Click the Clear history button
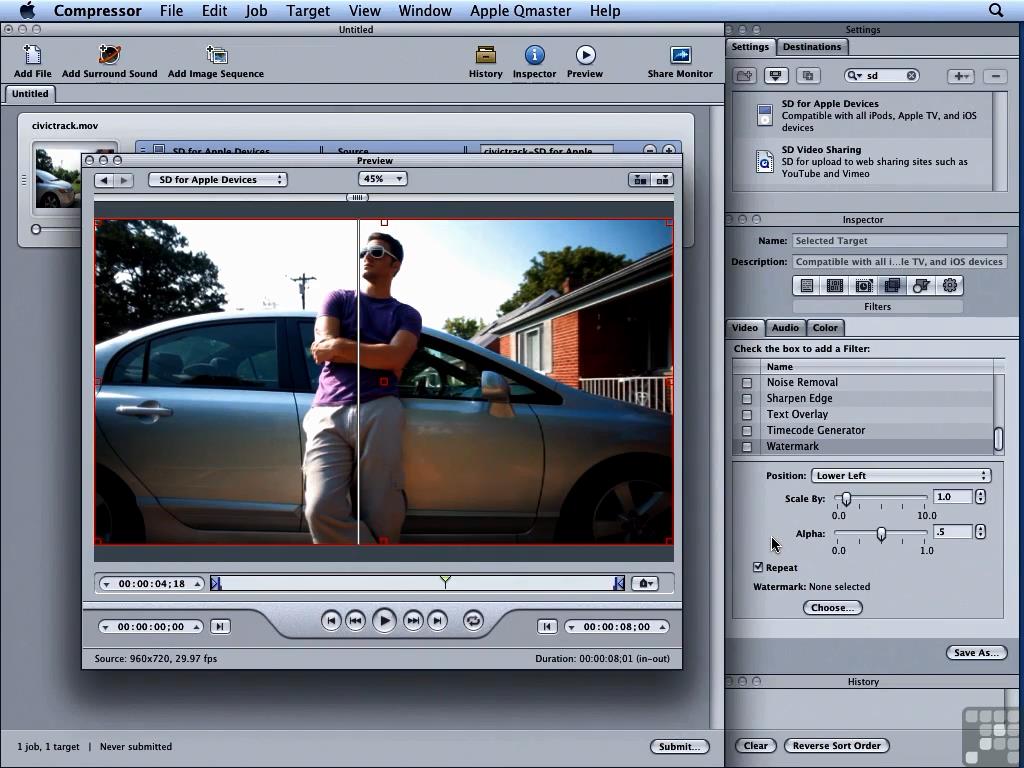This screenshot has height=768, width=1024. tap(756, 746)
